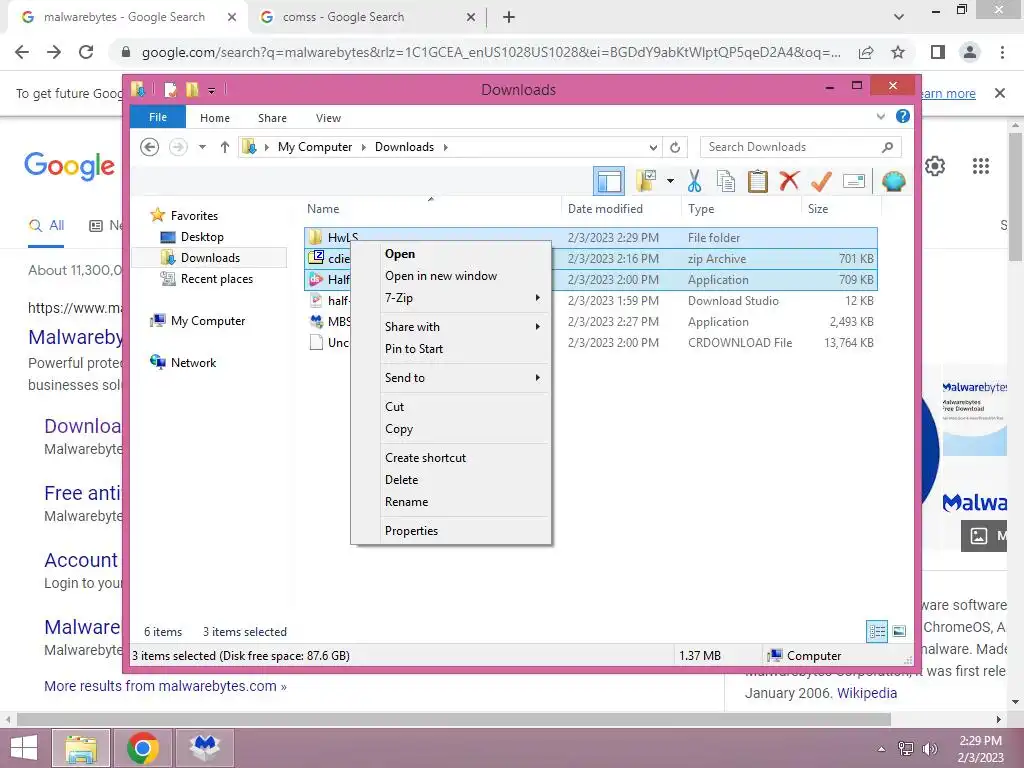Expand the Send to submenu
The width and height of the screenshot is (1024, 768).
(451, 377)
